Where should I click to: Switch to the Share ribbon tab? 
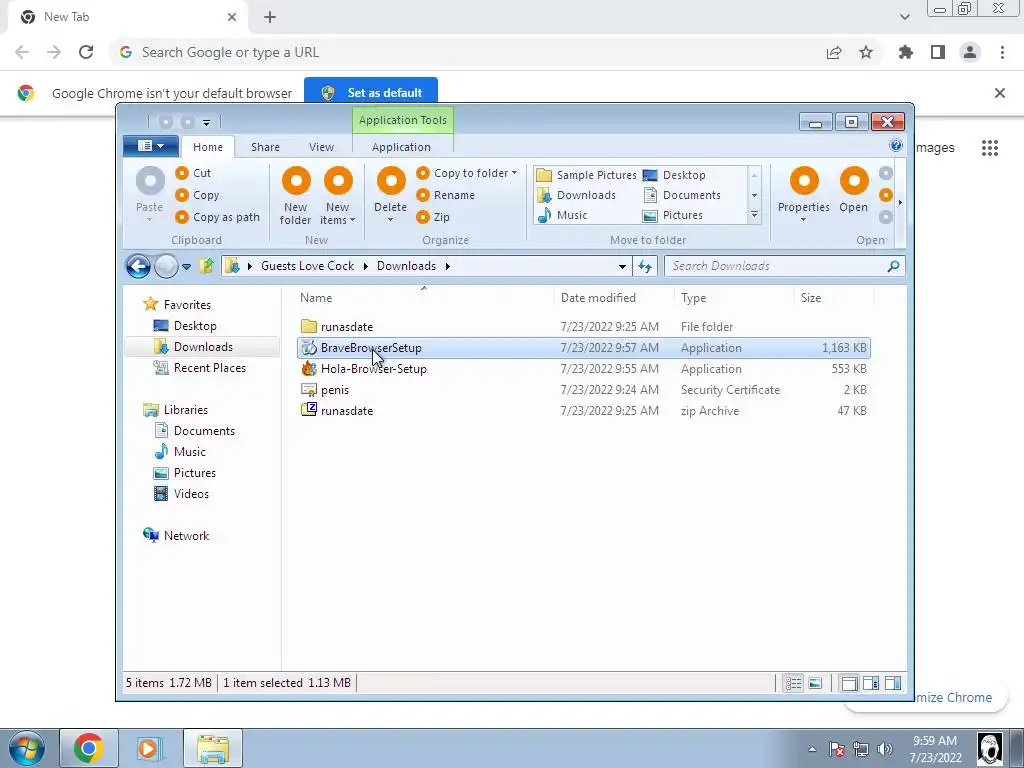click(x=265, y=147)
